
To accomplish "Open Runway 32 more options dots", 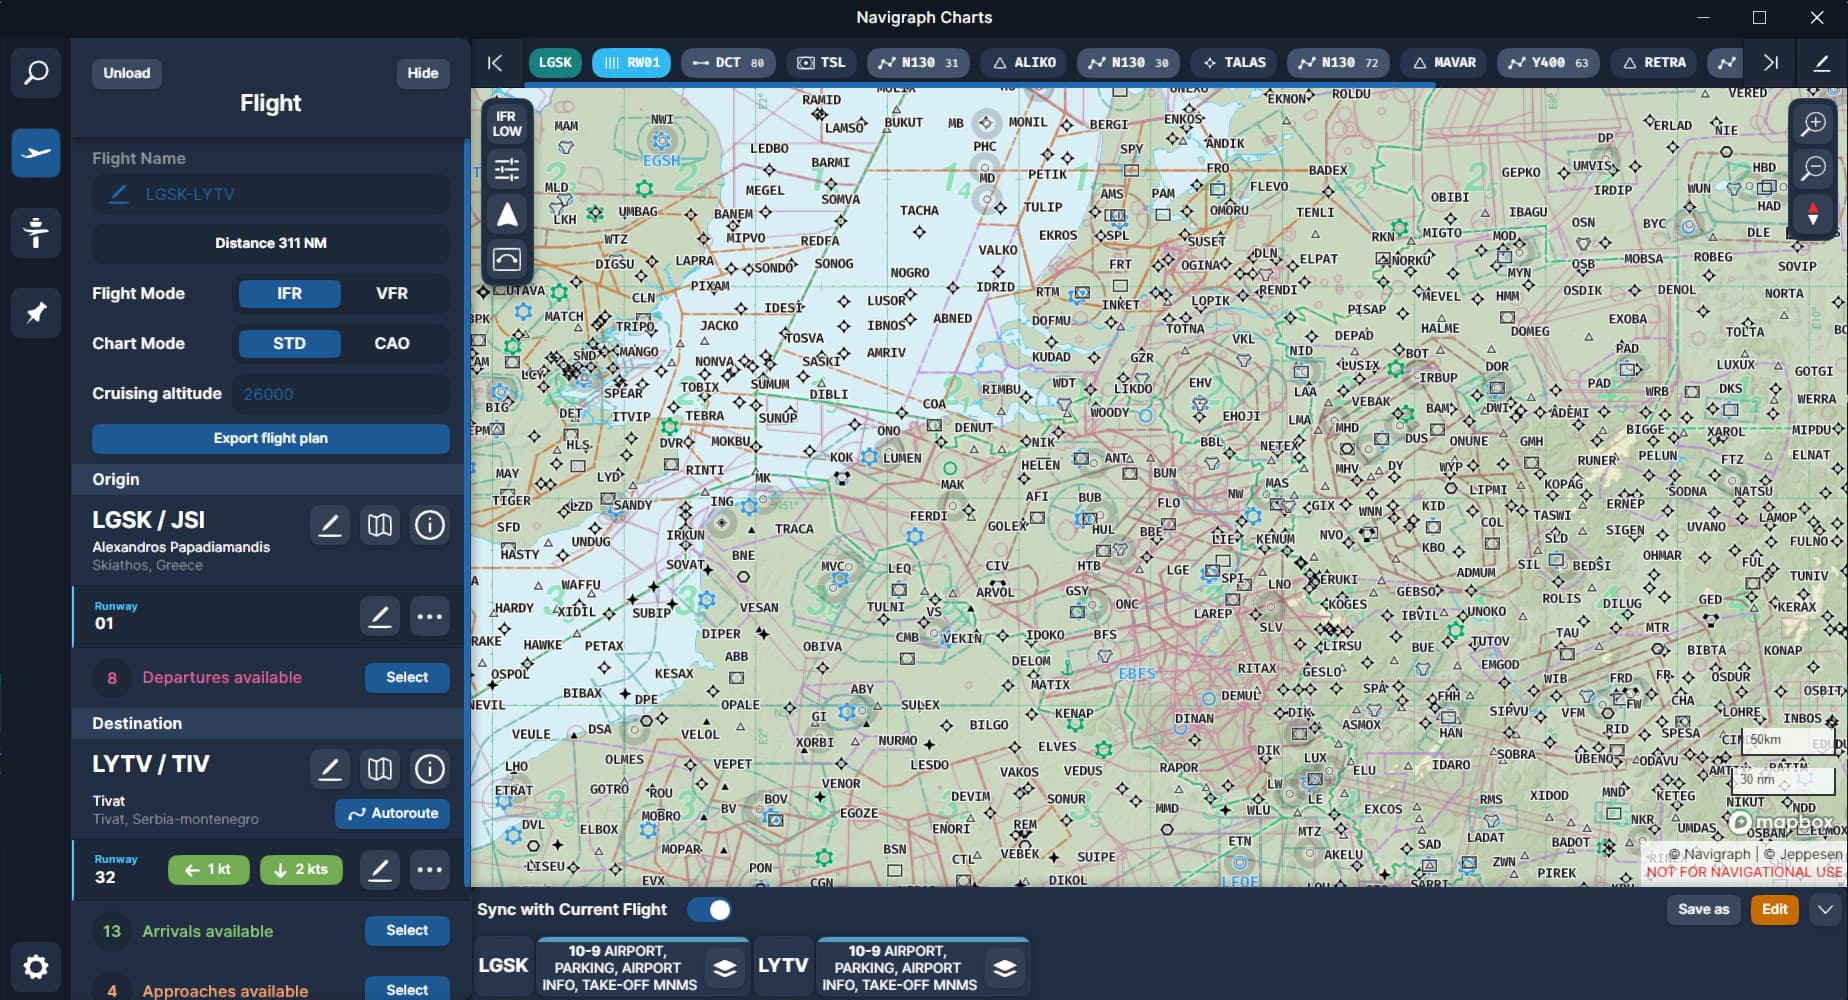I will pos(430,870).
